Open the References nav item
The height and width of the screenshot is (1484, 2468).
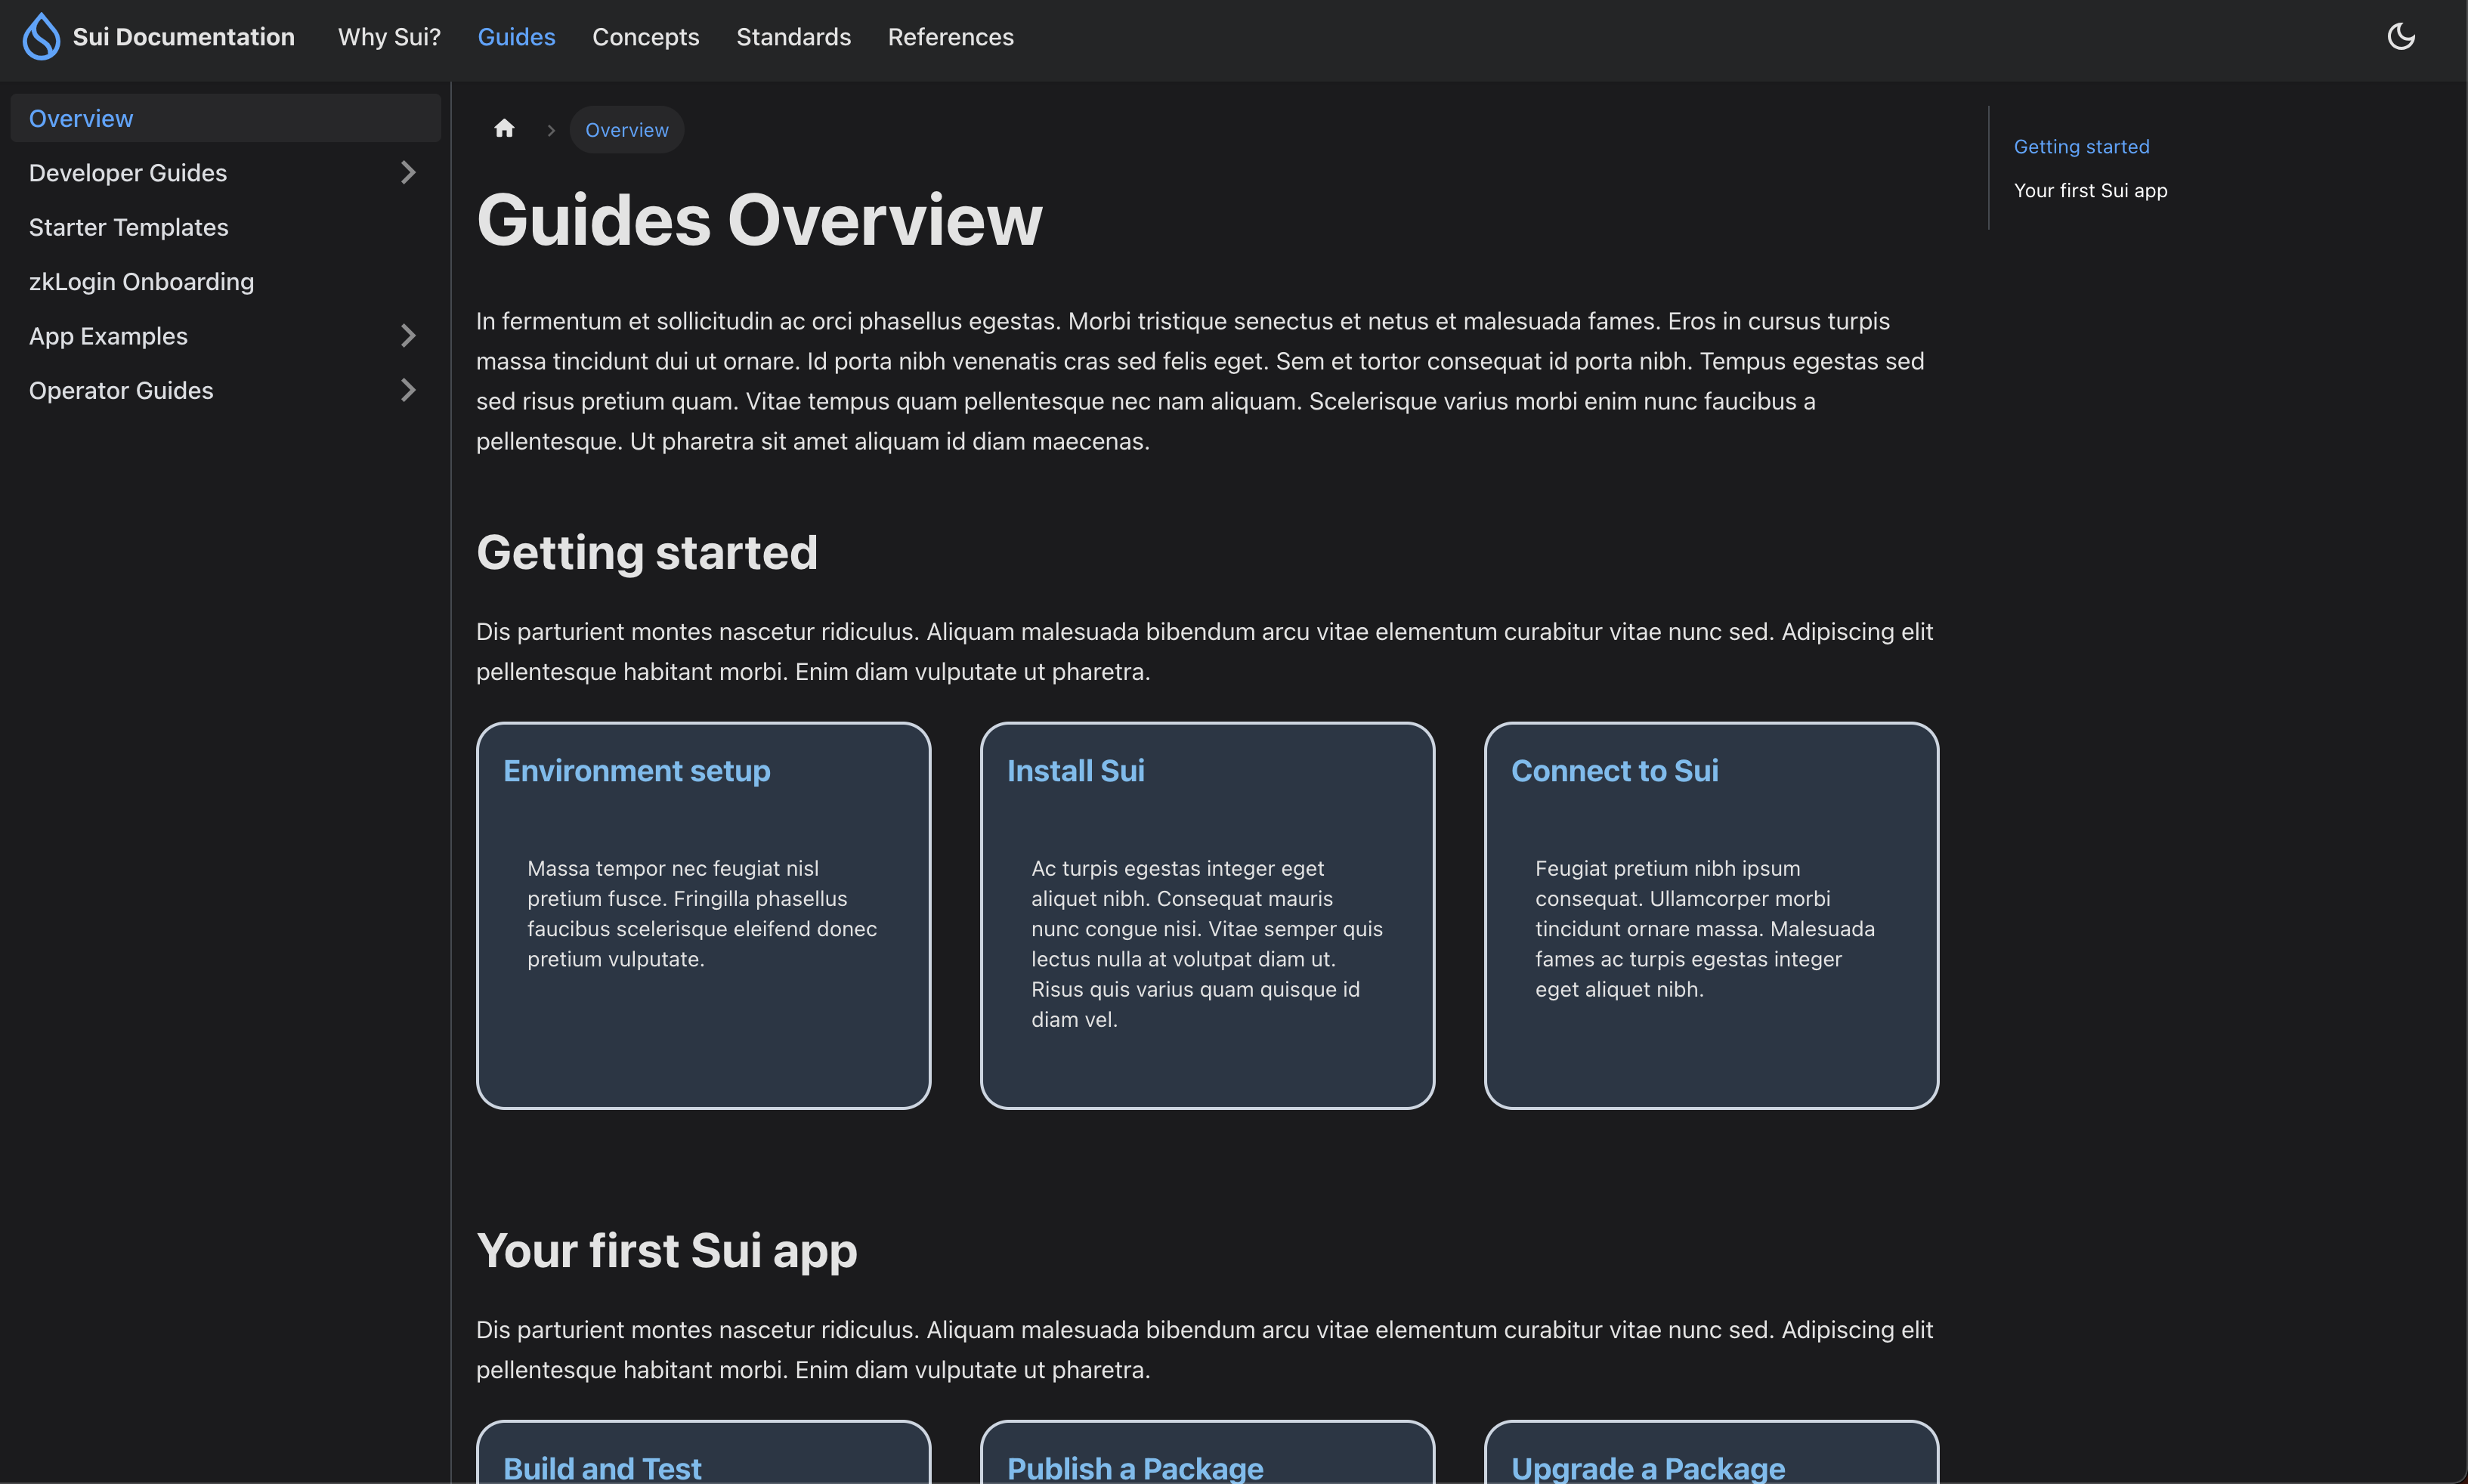point(950,37)
